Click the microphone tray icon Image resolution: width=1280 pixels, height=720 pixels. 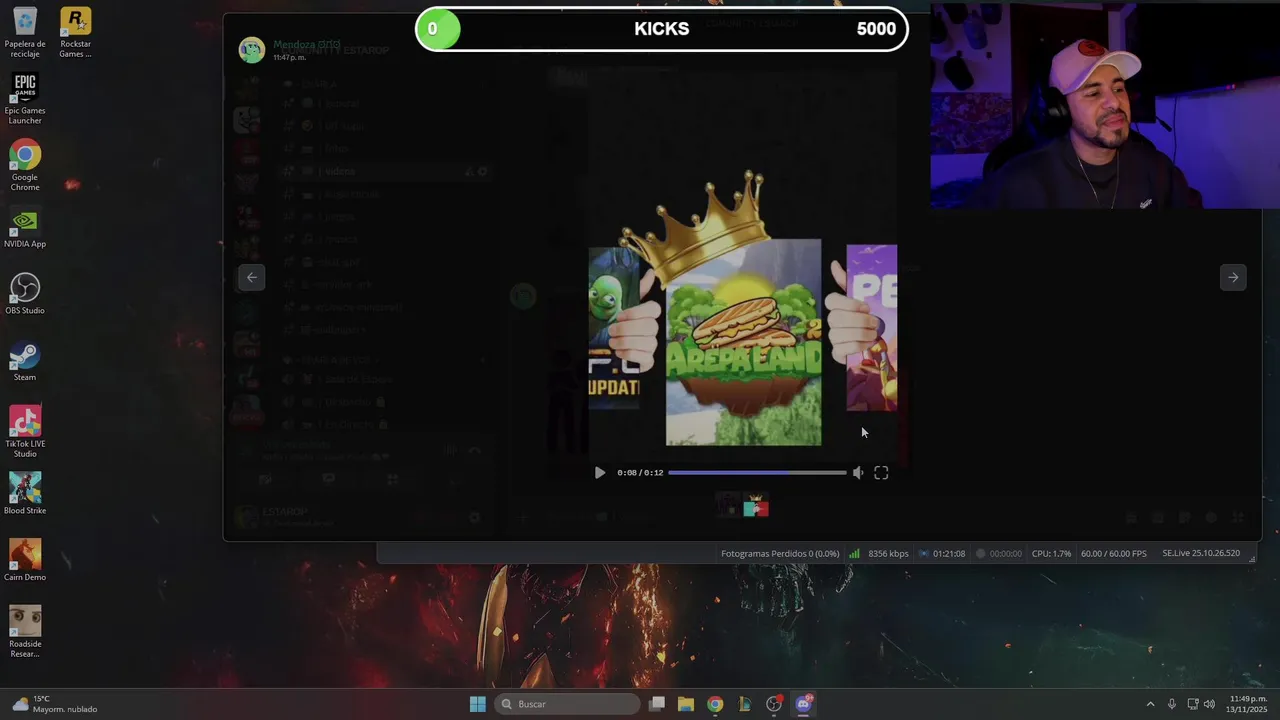tap(1172, 704)
